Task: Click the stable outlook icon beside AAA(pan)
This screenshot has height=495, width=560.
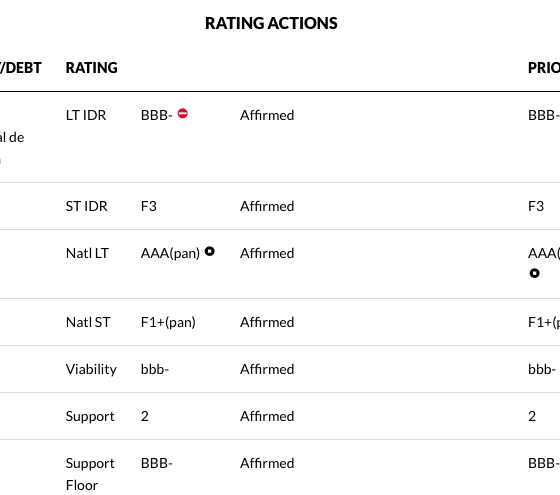Action: [210, 251]
